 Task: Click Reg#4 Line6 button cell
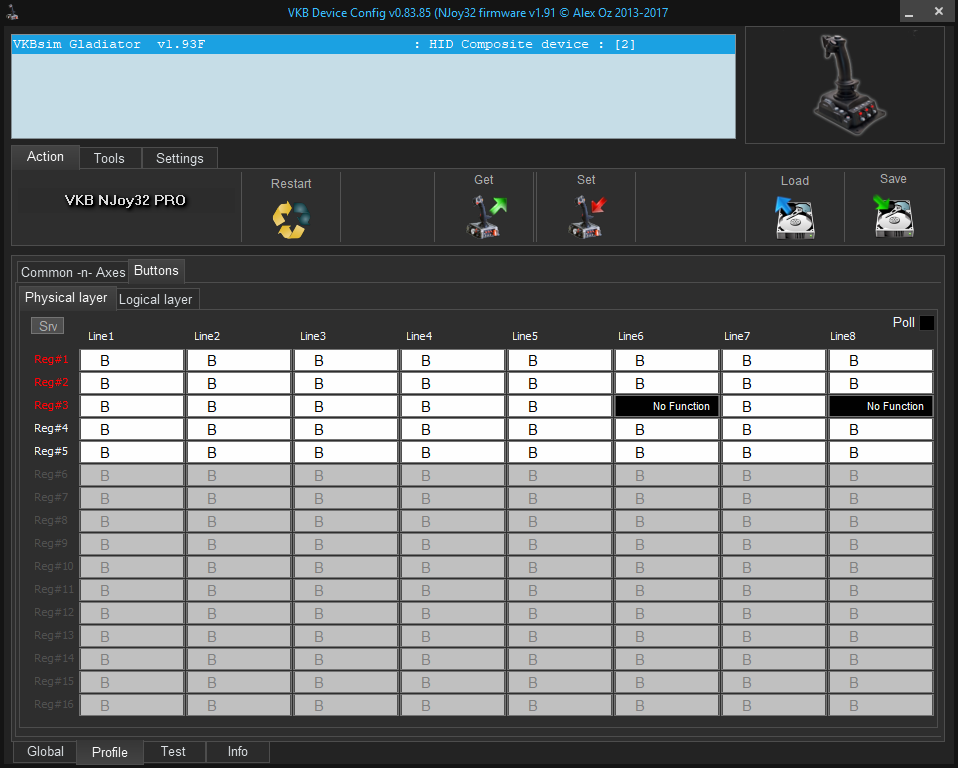click(667, 430)
